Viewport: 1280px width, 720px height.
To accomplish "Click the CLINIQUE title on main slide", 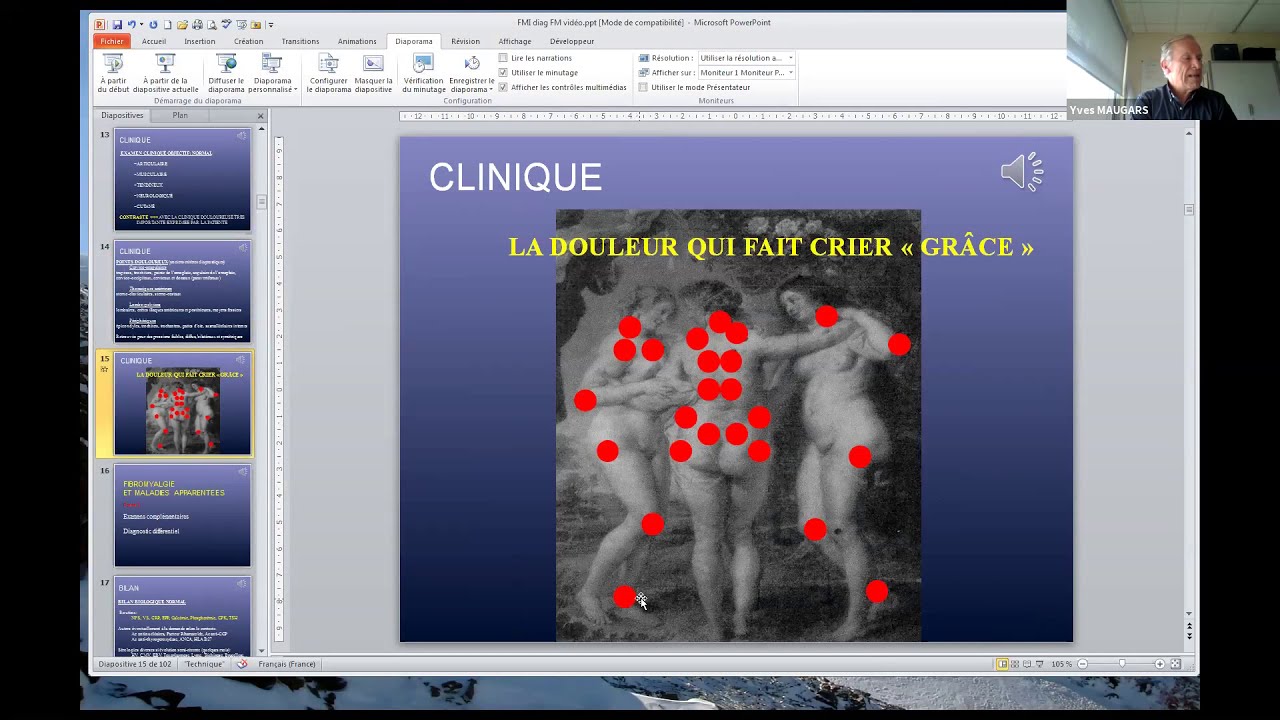I will [515, 178].
